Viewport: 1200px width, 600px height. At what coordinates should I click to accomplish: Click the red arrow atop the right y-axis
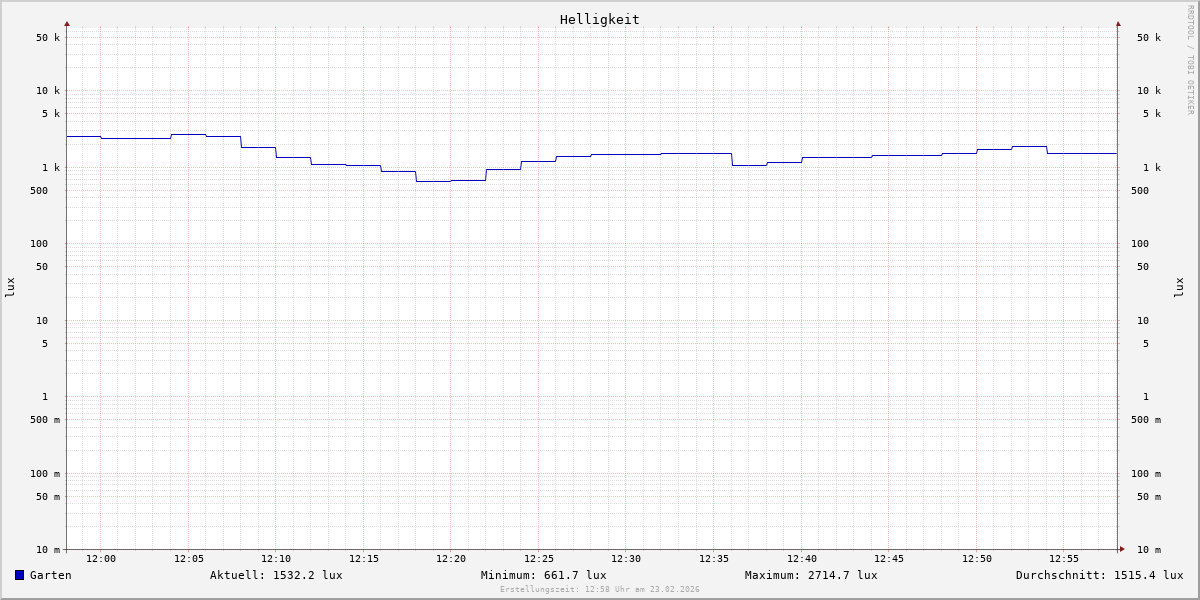[1118, 23]
